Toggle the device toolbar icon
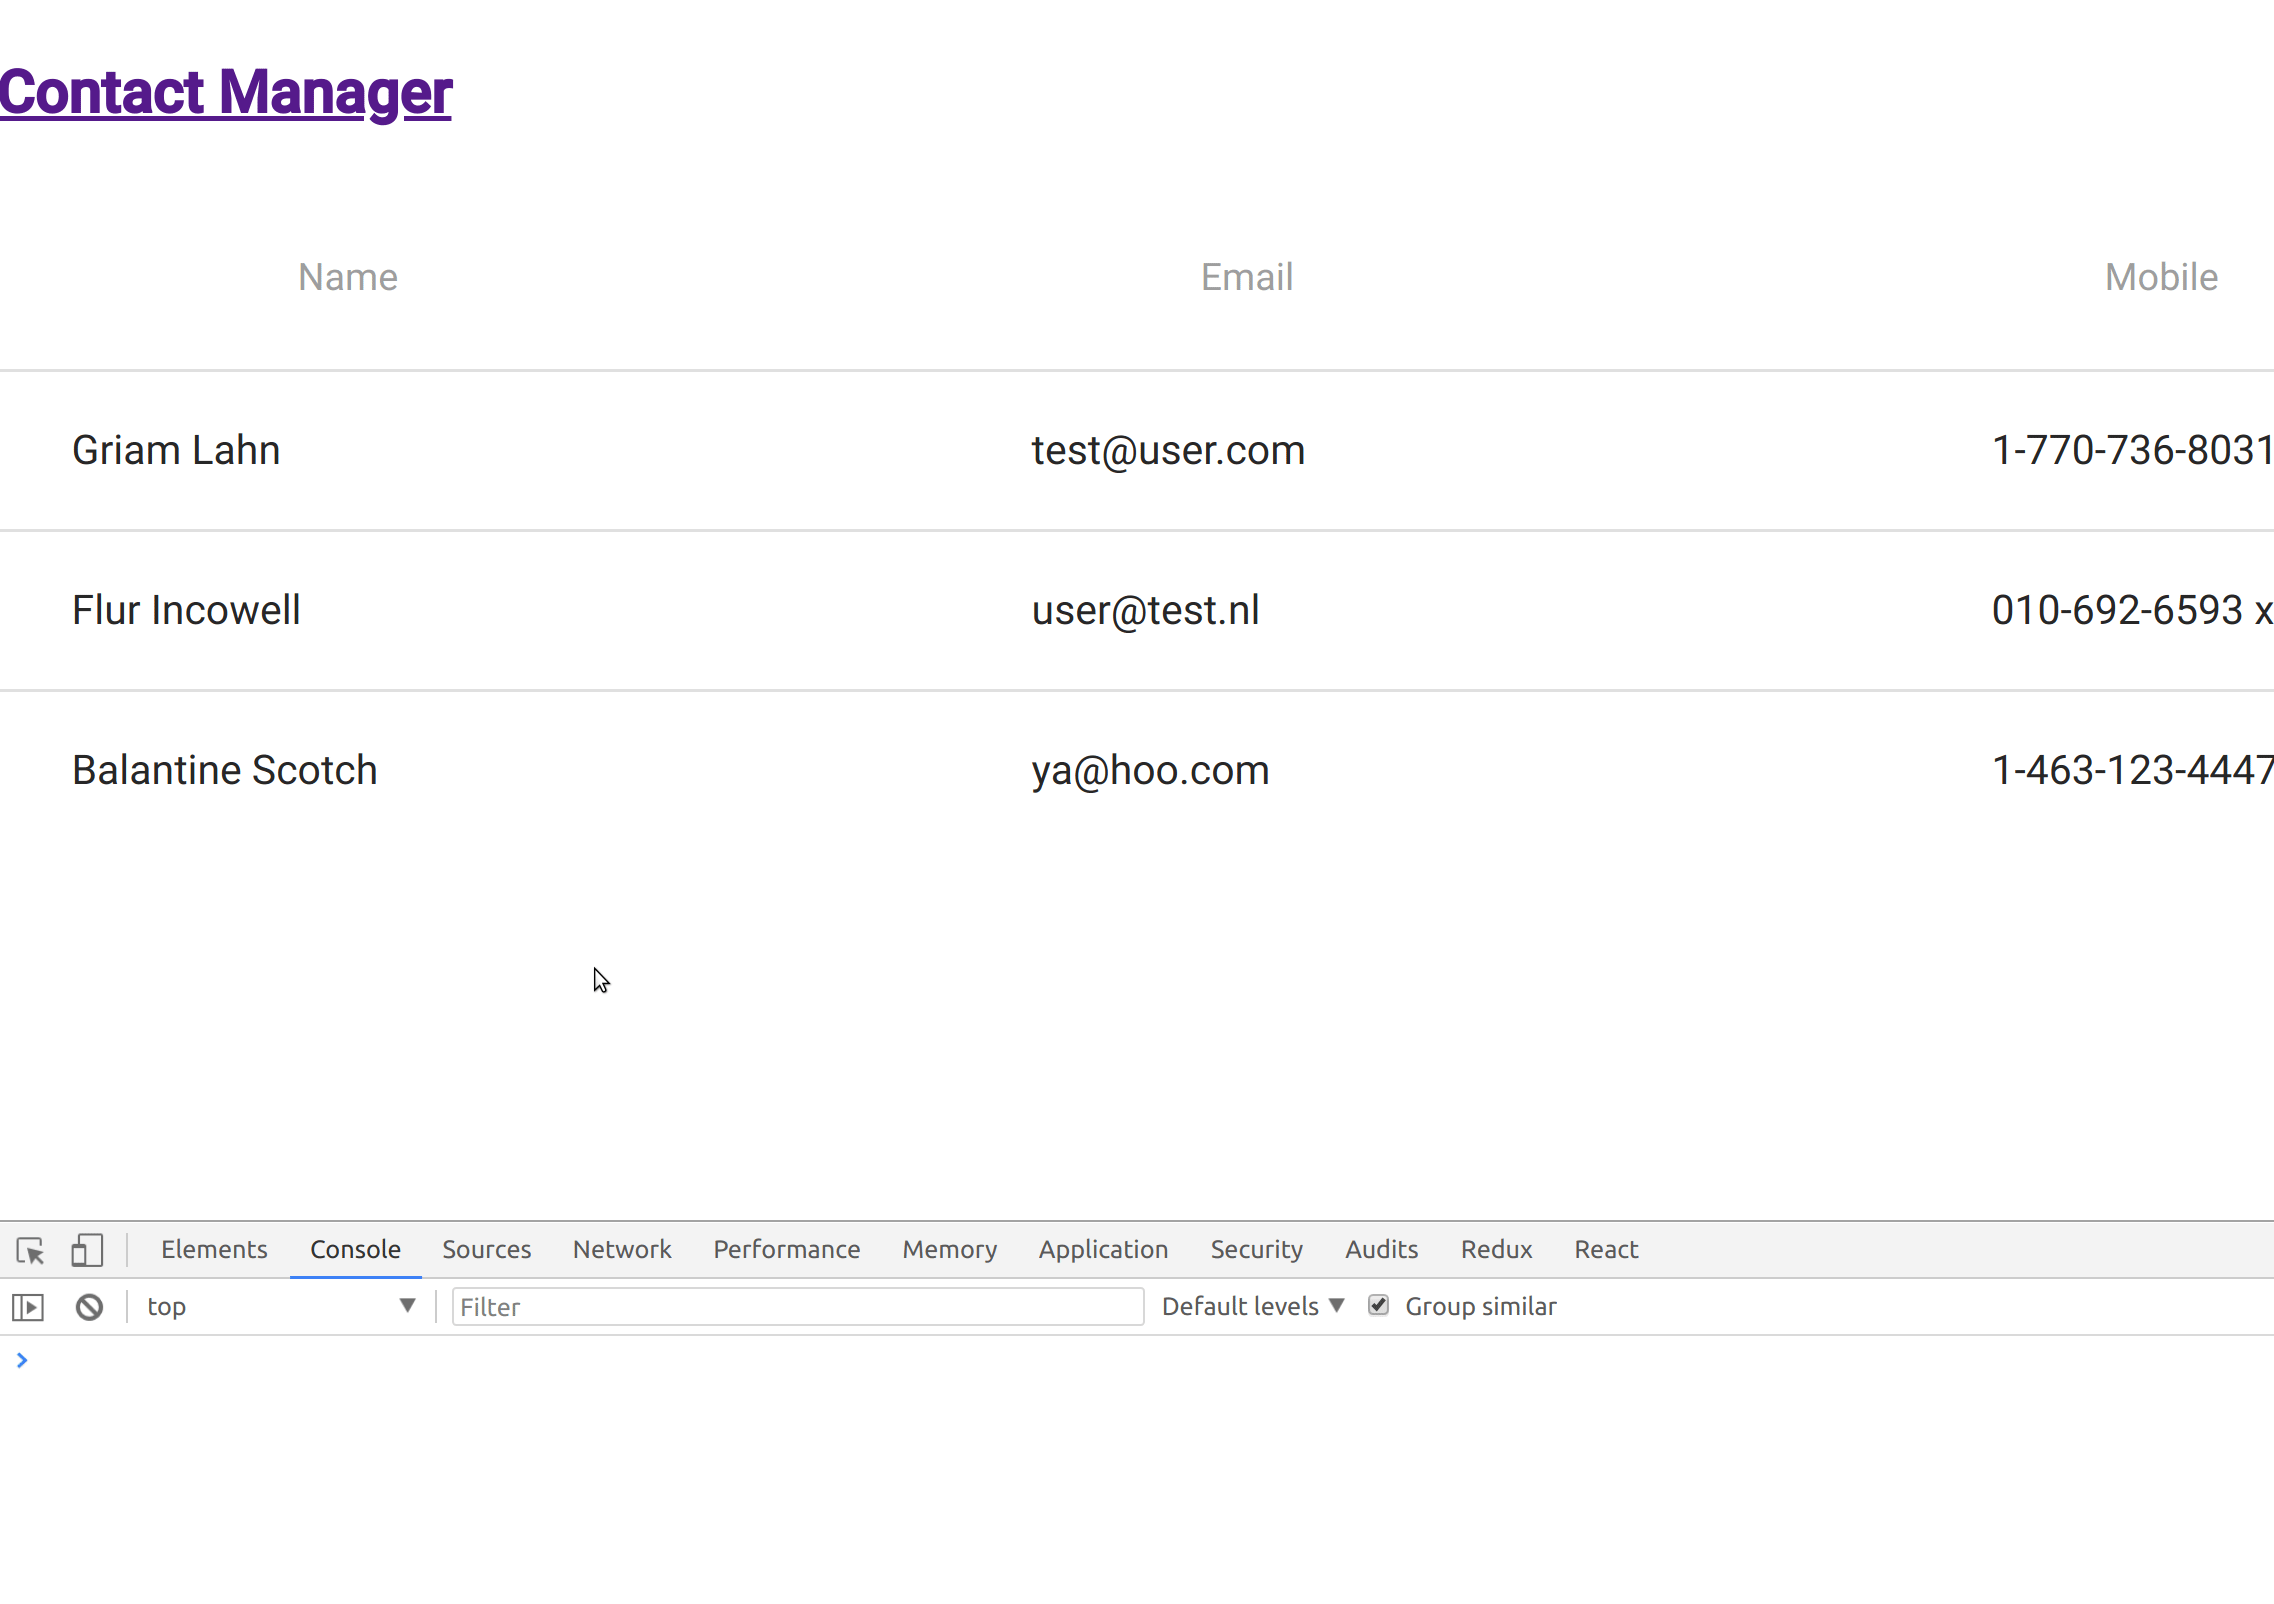The width and height of the screenshot is (2274, 1604). tap(87, 1250)
